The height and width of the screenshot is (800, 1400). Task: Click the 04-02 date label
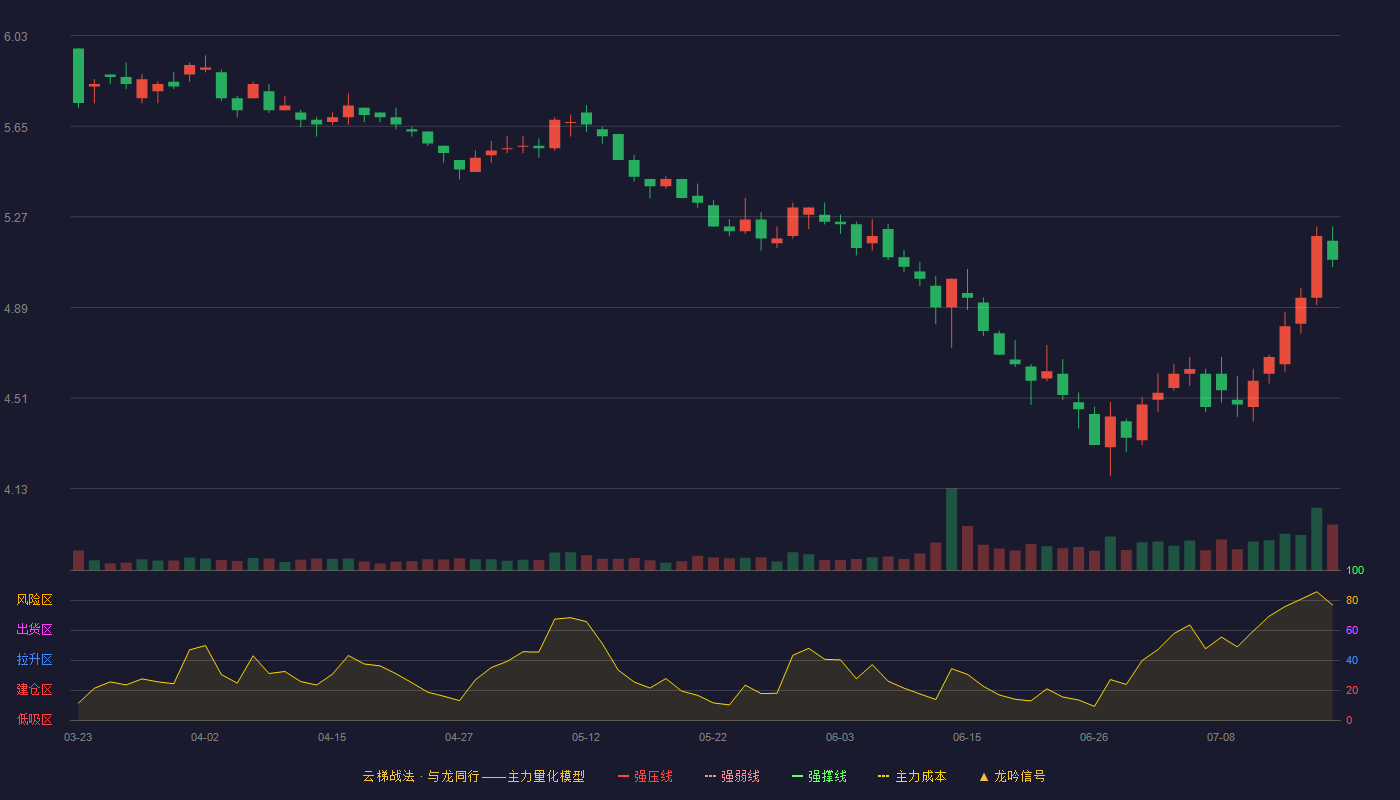(205, 737)
